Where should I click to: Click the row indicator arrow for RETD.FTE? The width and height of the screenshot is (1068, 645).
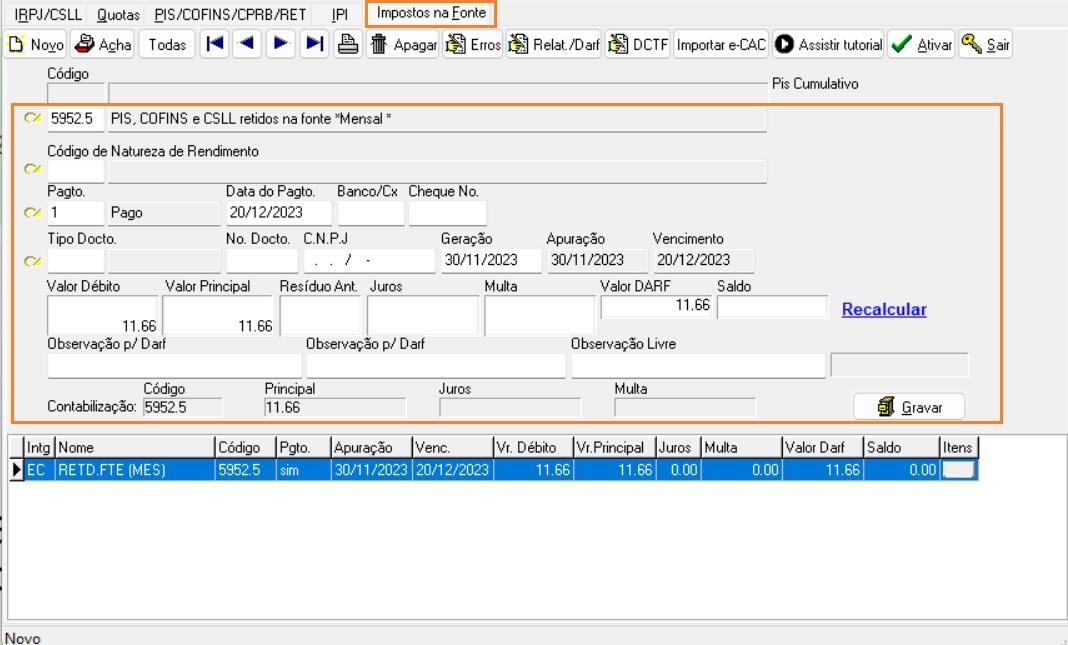(x=16, y=470)
